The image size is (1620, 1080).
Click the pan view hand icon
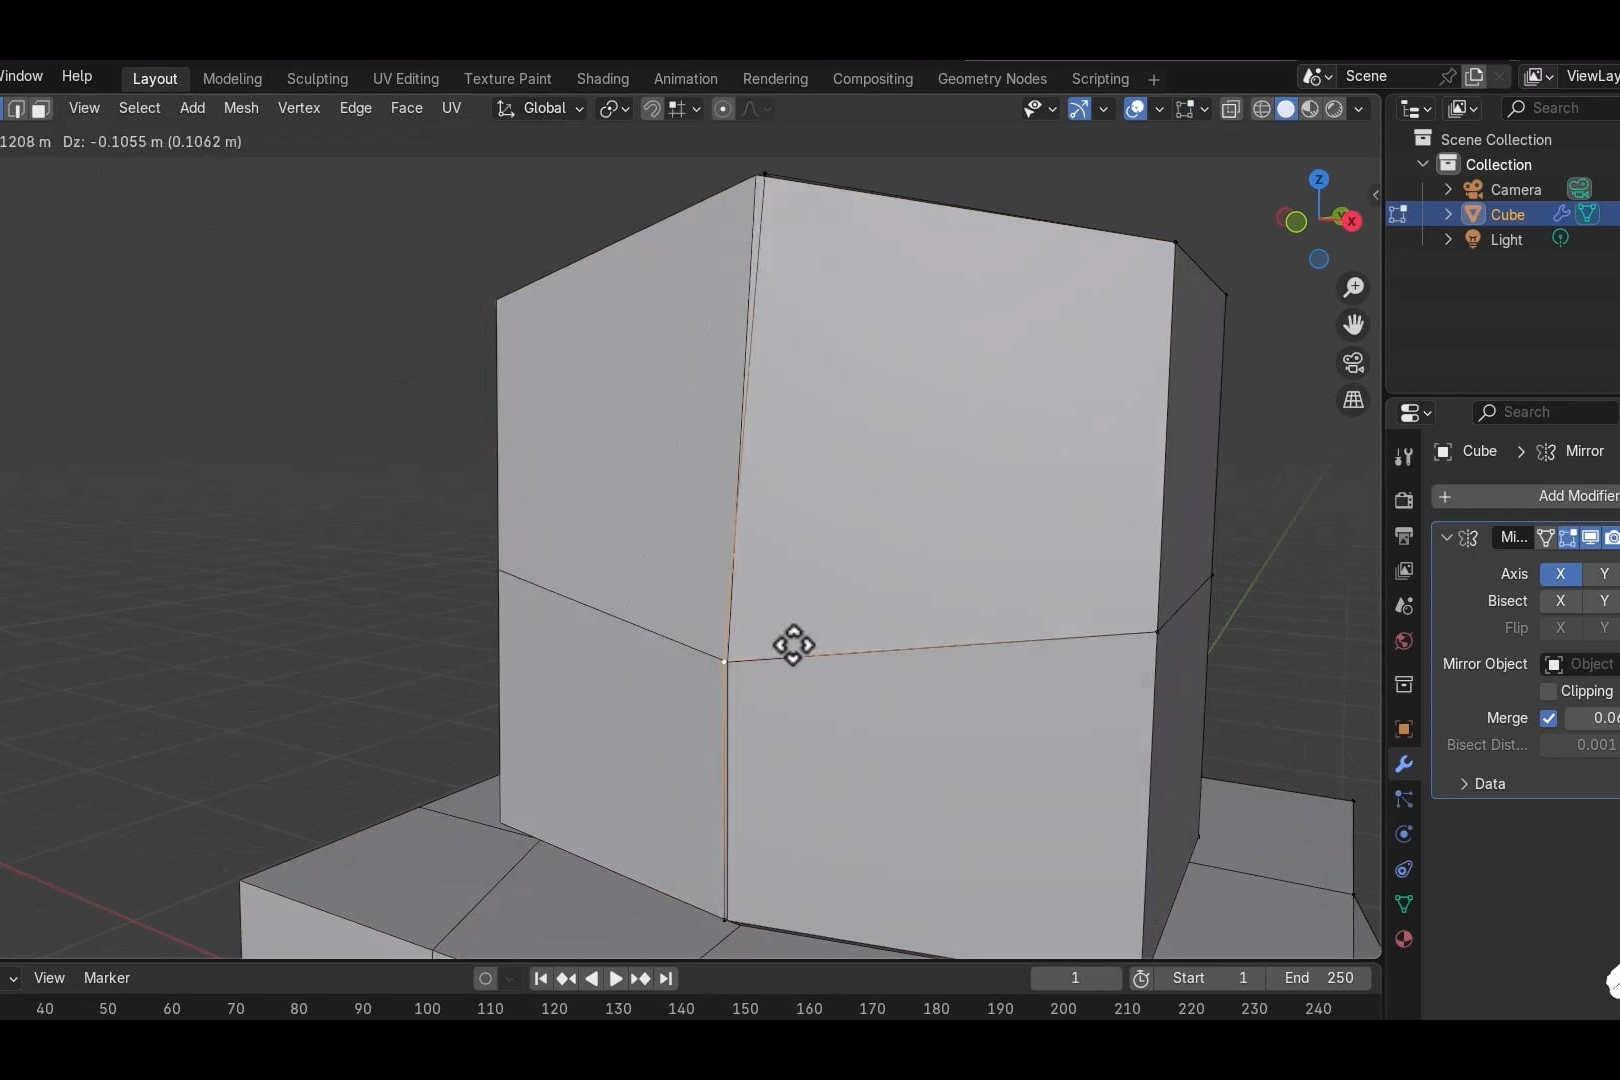[1353, 325]
